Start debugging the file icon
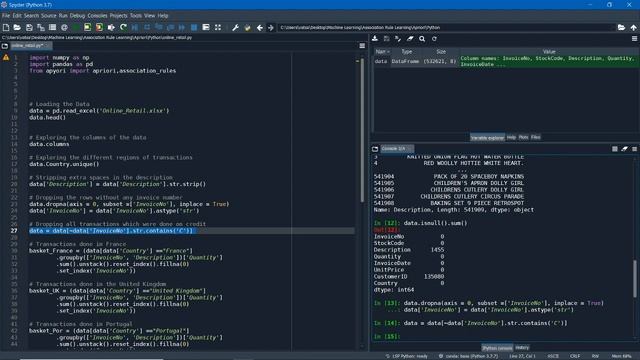The image size is (640, 360). tap(135, 27)
